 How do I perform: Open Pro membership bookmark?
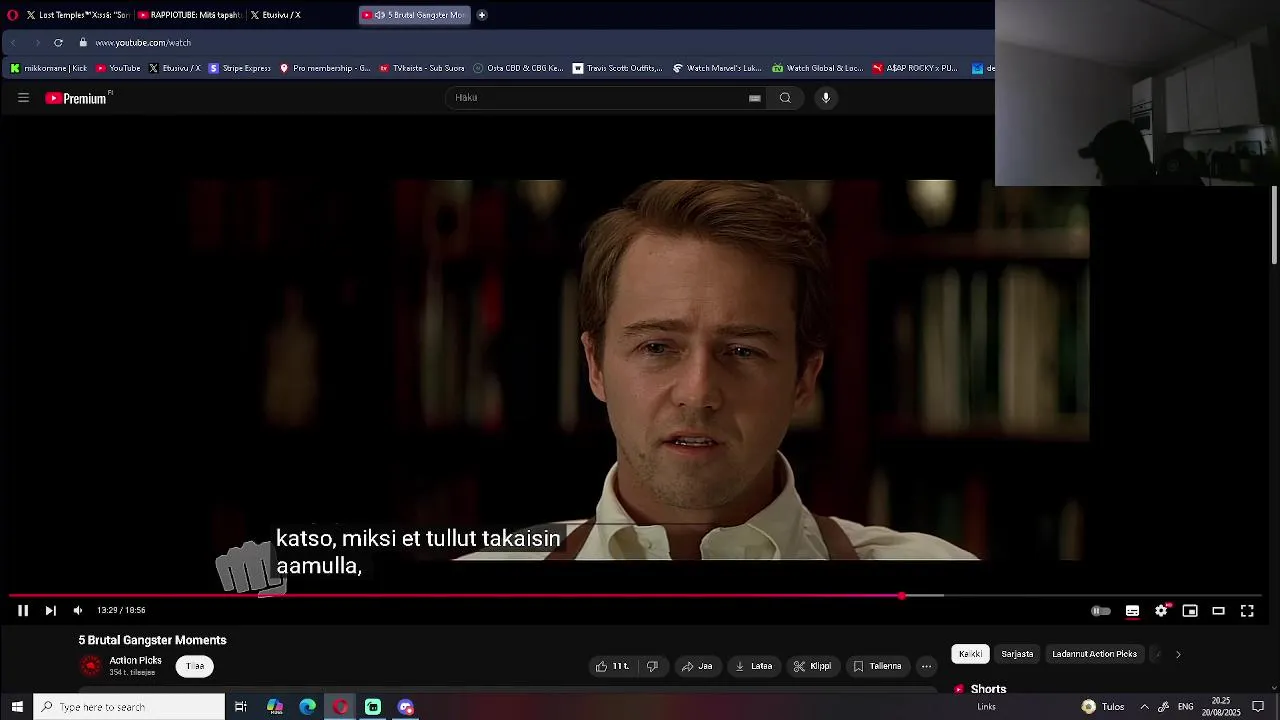tap(325, 68)
